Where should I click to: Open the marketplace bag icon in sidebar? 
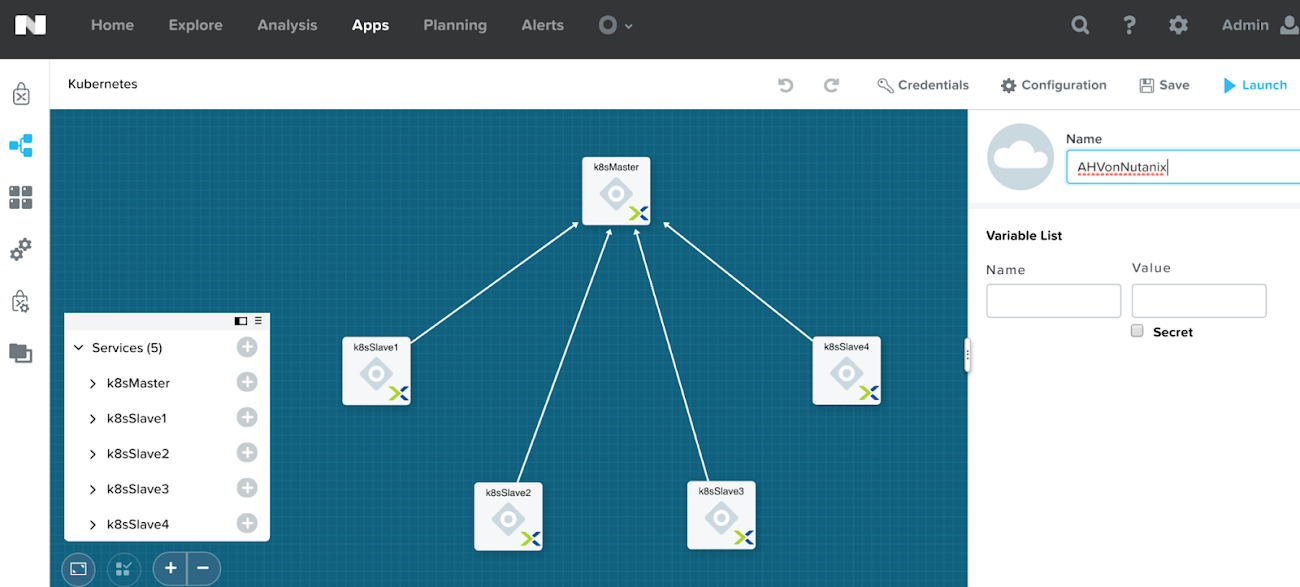[21, 94]
